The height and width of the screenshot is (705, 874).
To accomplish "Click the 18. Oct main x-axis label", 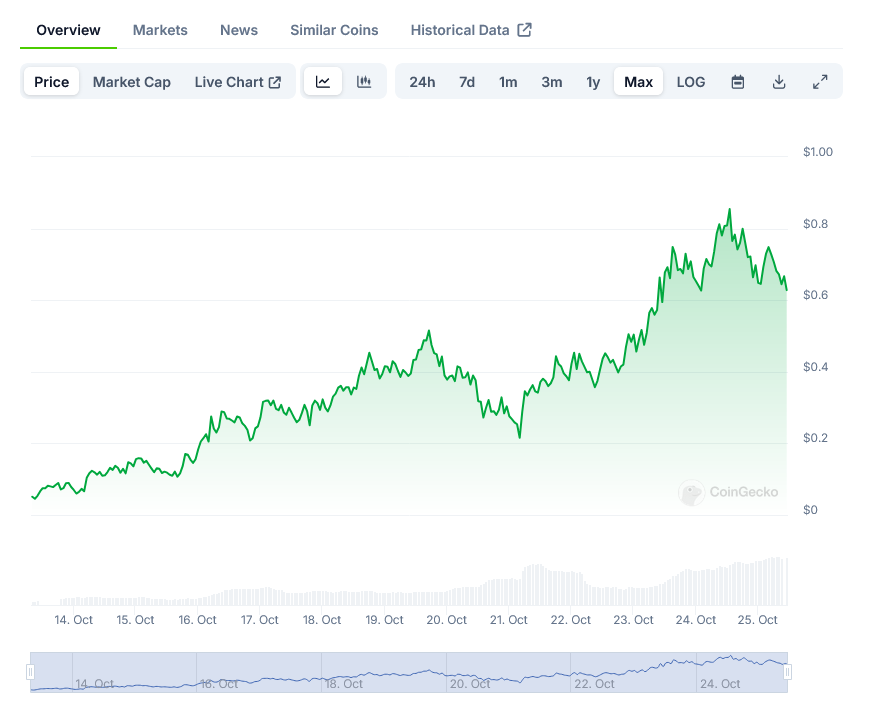I will click(322, 620).
